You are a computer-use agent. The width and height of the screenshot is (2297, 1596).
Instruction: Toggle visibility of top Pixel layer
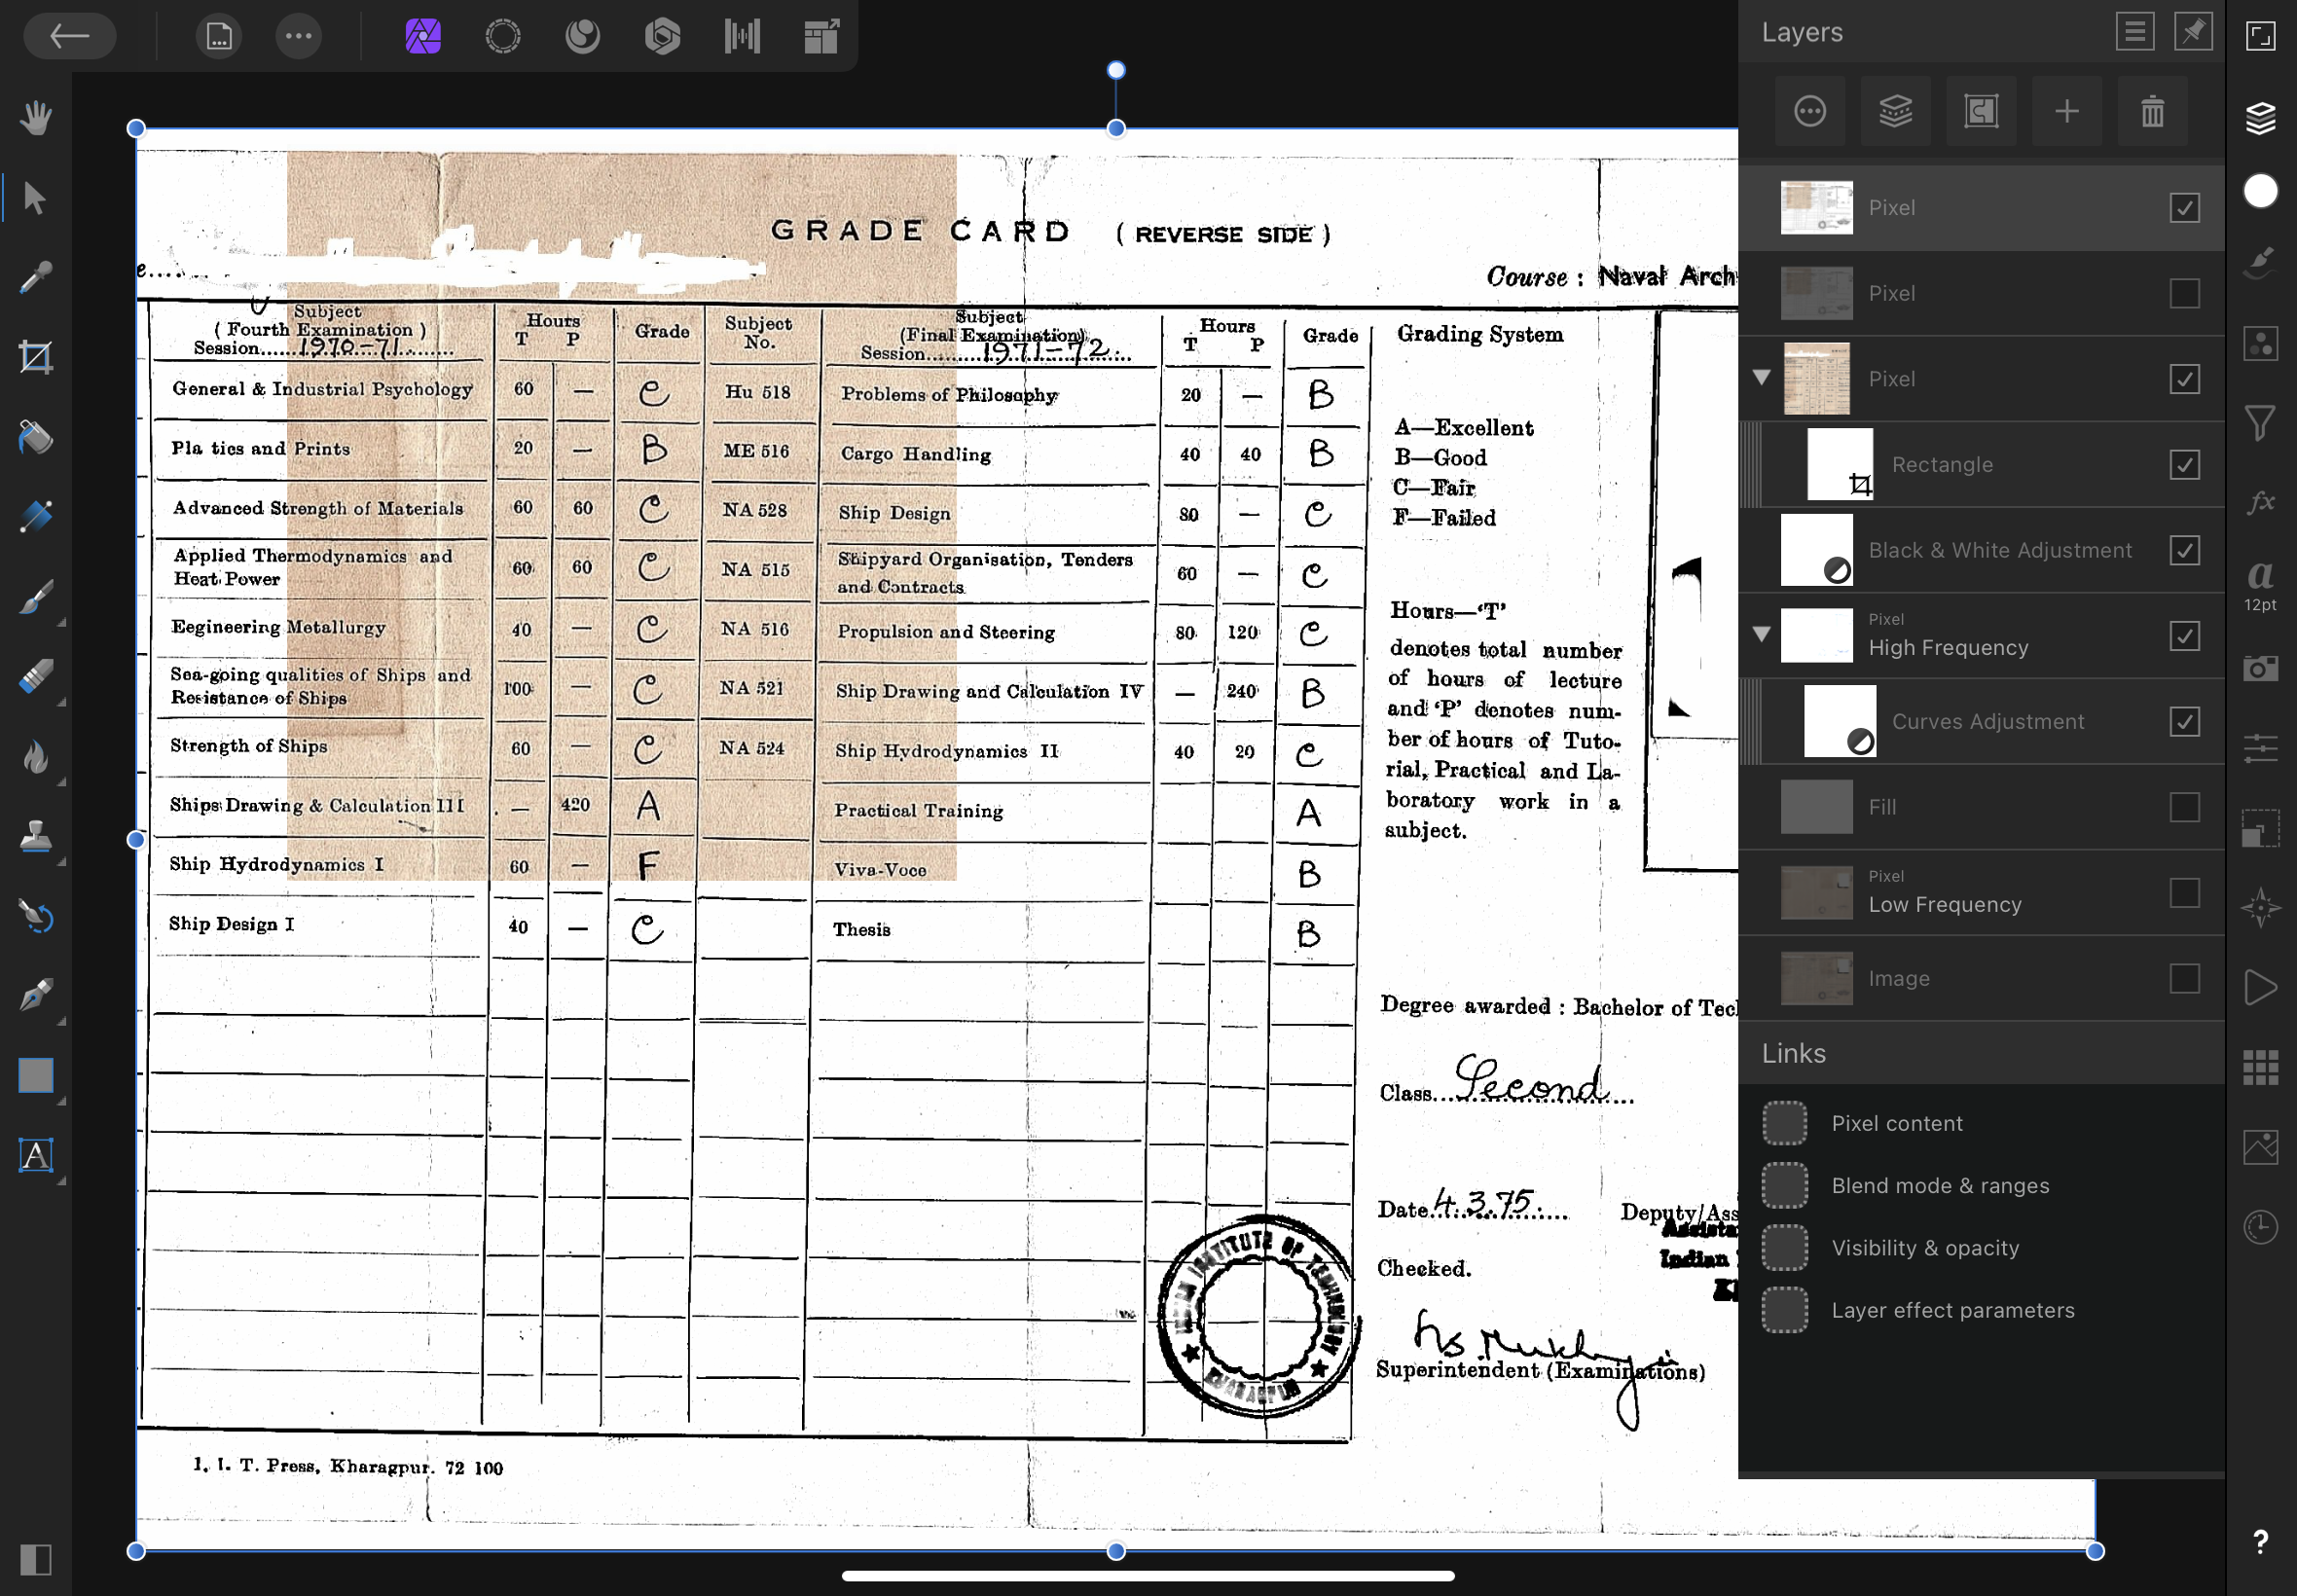[x=2185, y=208]
